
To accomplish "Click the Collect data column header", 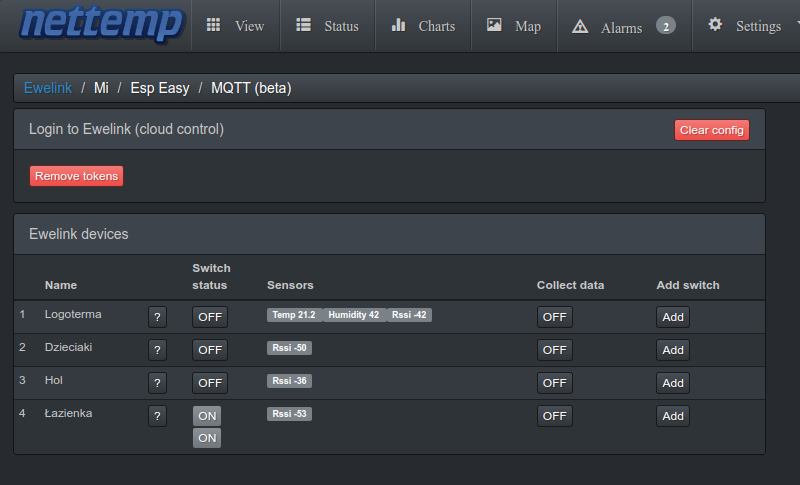I will [570, 285].
